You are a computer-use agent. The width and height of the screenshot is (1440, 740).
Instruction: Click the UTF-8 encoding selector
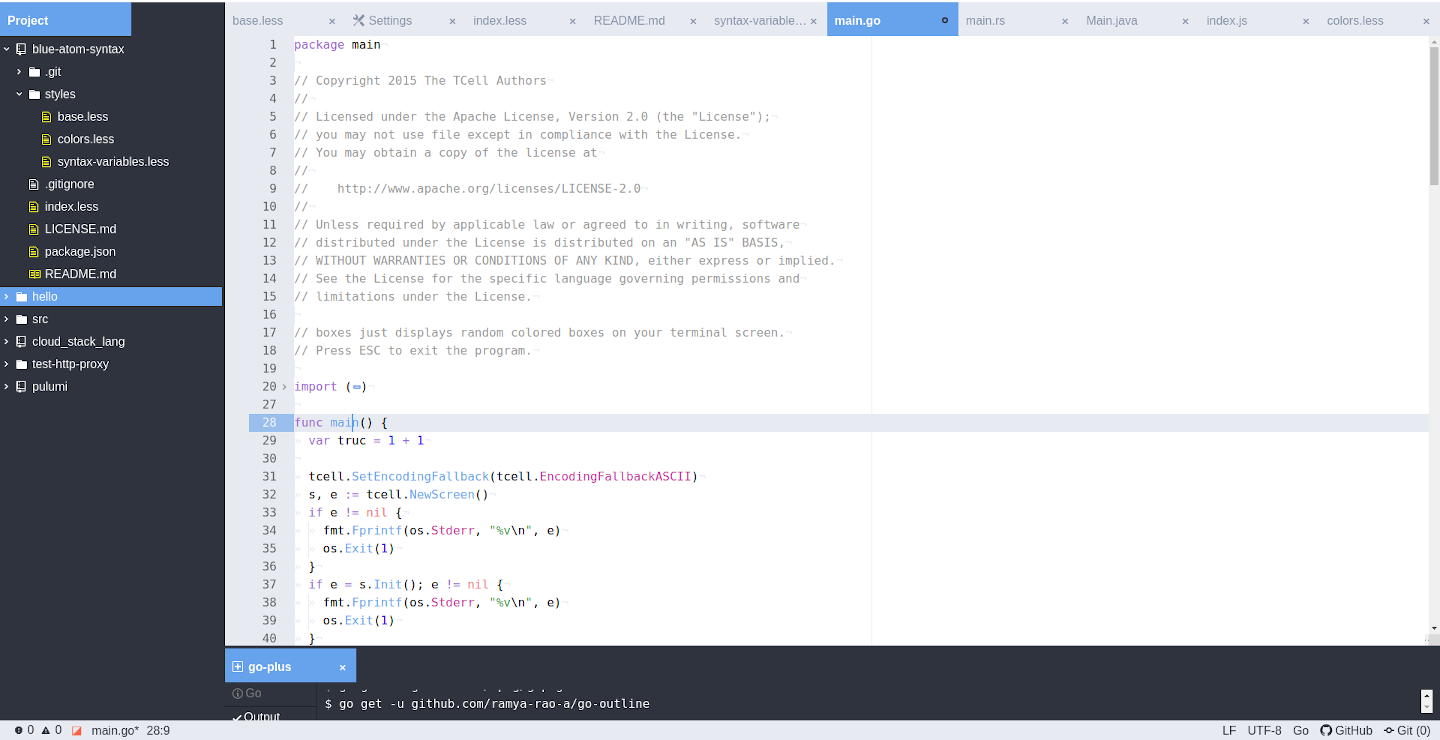(x=1264, y=731)
